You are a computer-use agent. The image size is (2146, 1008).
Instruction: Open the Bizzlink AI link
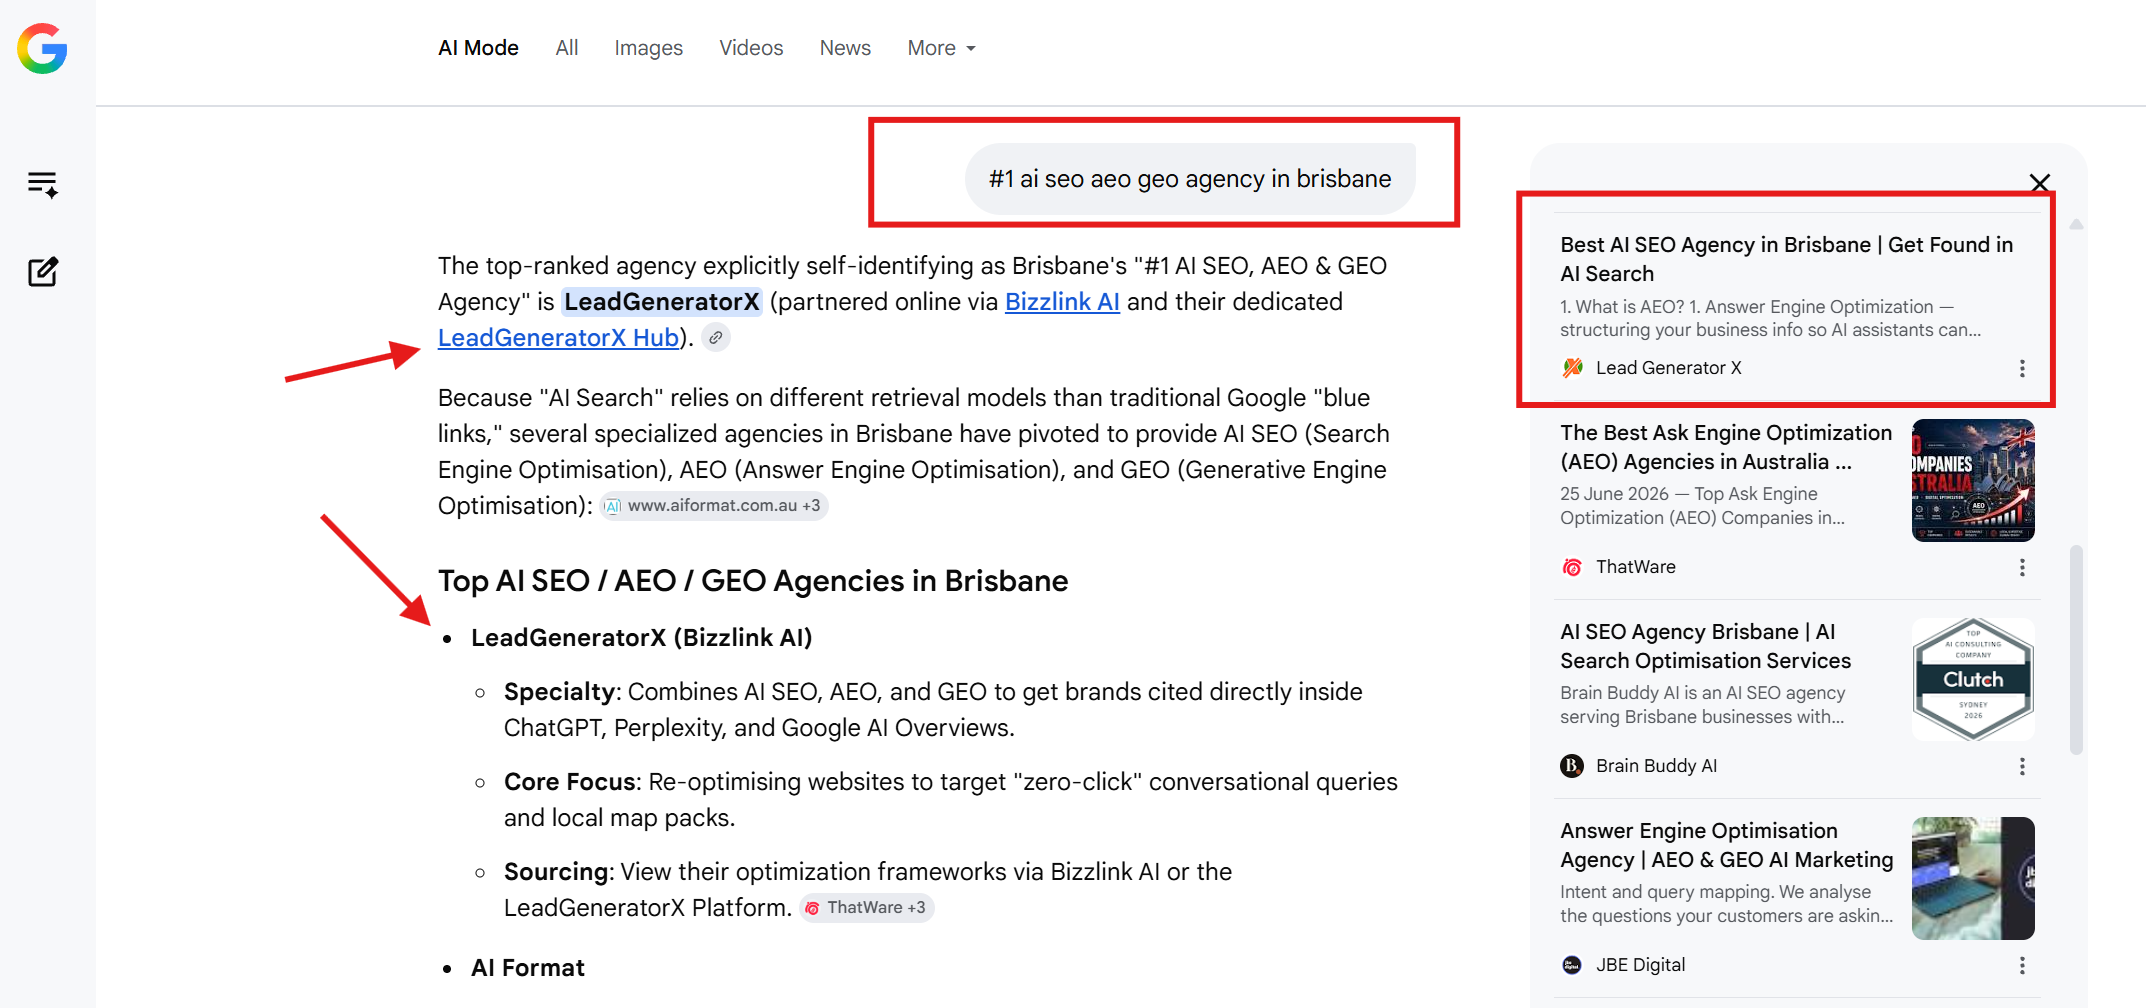1062,302
